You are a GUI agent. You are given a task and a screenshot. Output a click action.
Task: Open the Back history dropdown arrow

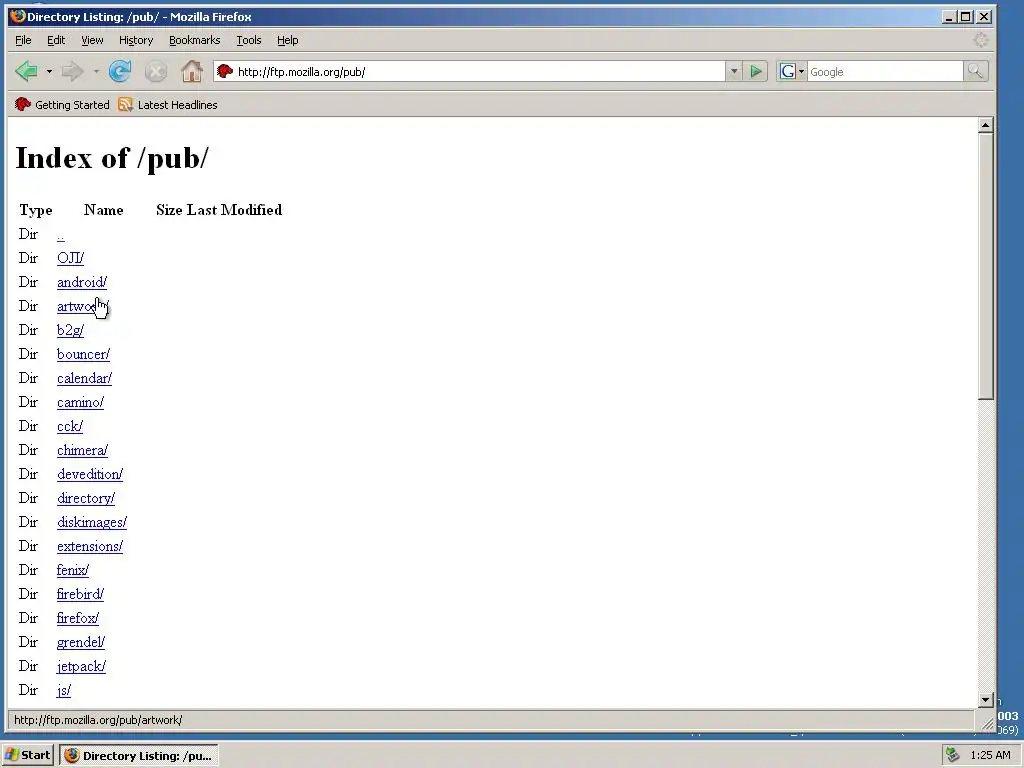(49, 71)
